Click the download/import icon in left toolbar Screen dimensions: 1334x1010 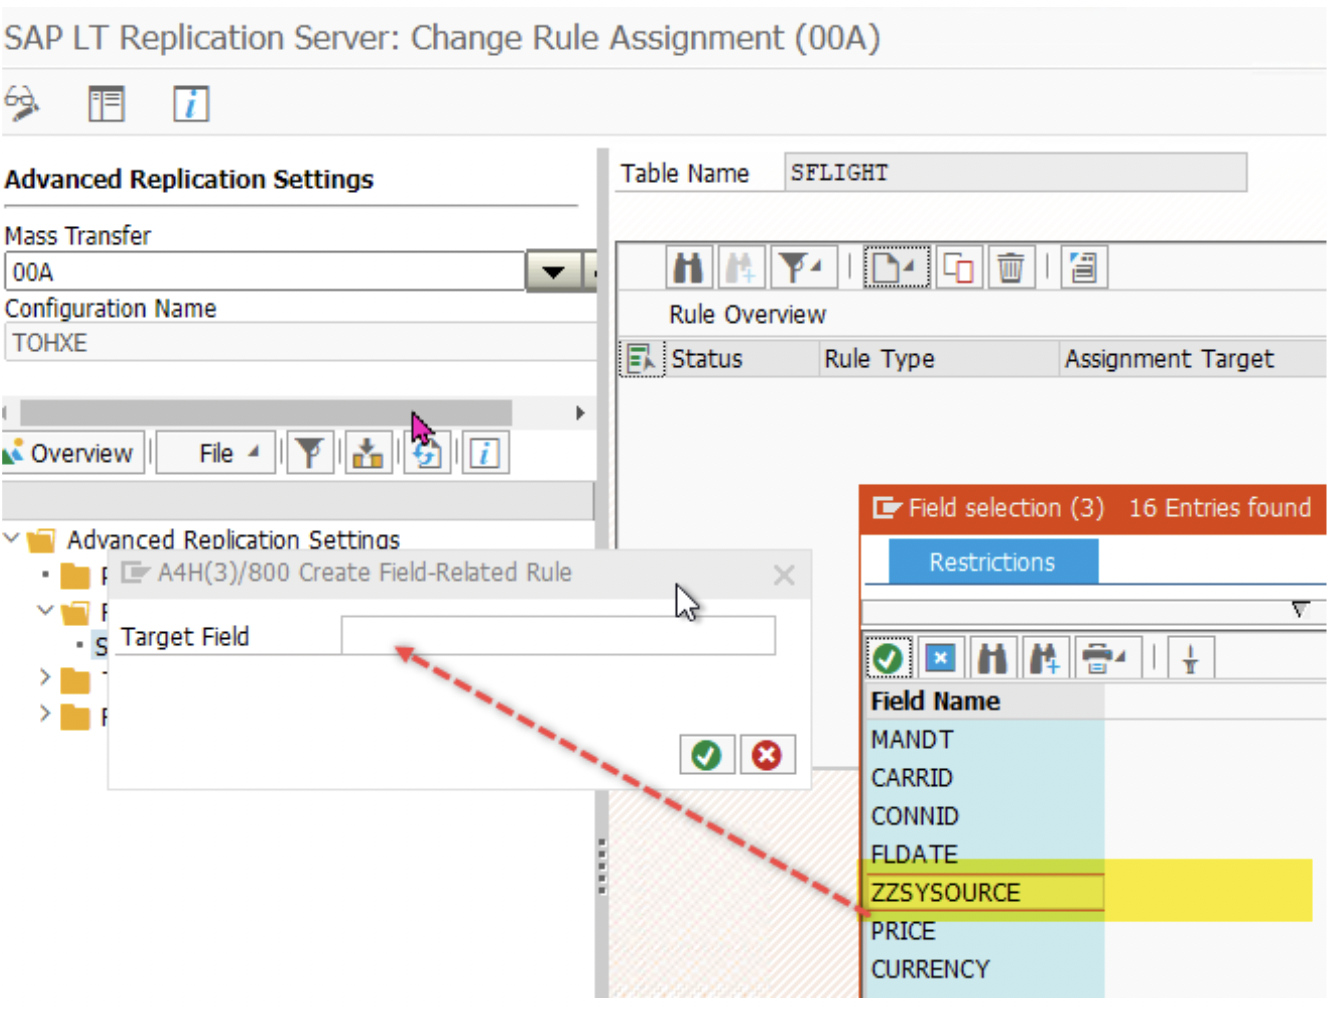(368, 453)
